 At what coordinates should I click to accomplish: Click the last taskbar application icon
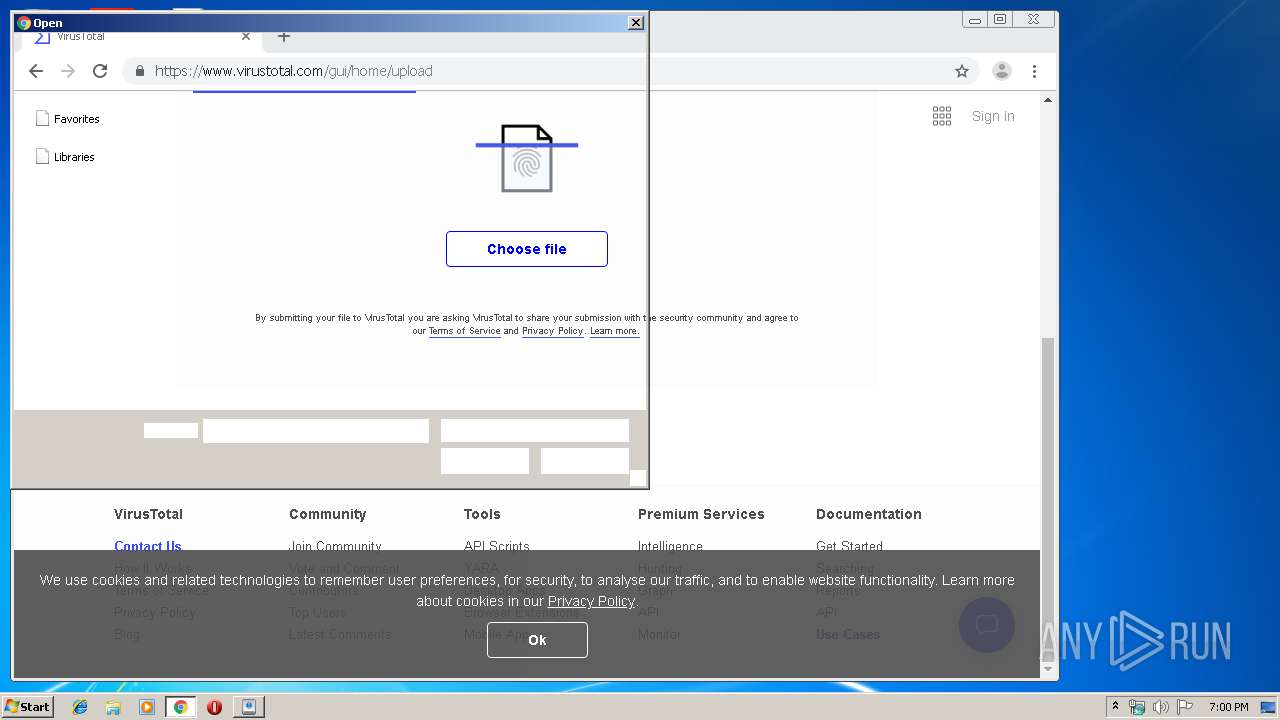[x=249, y=707]
